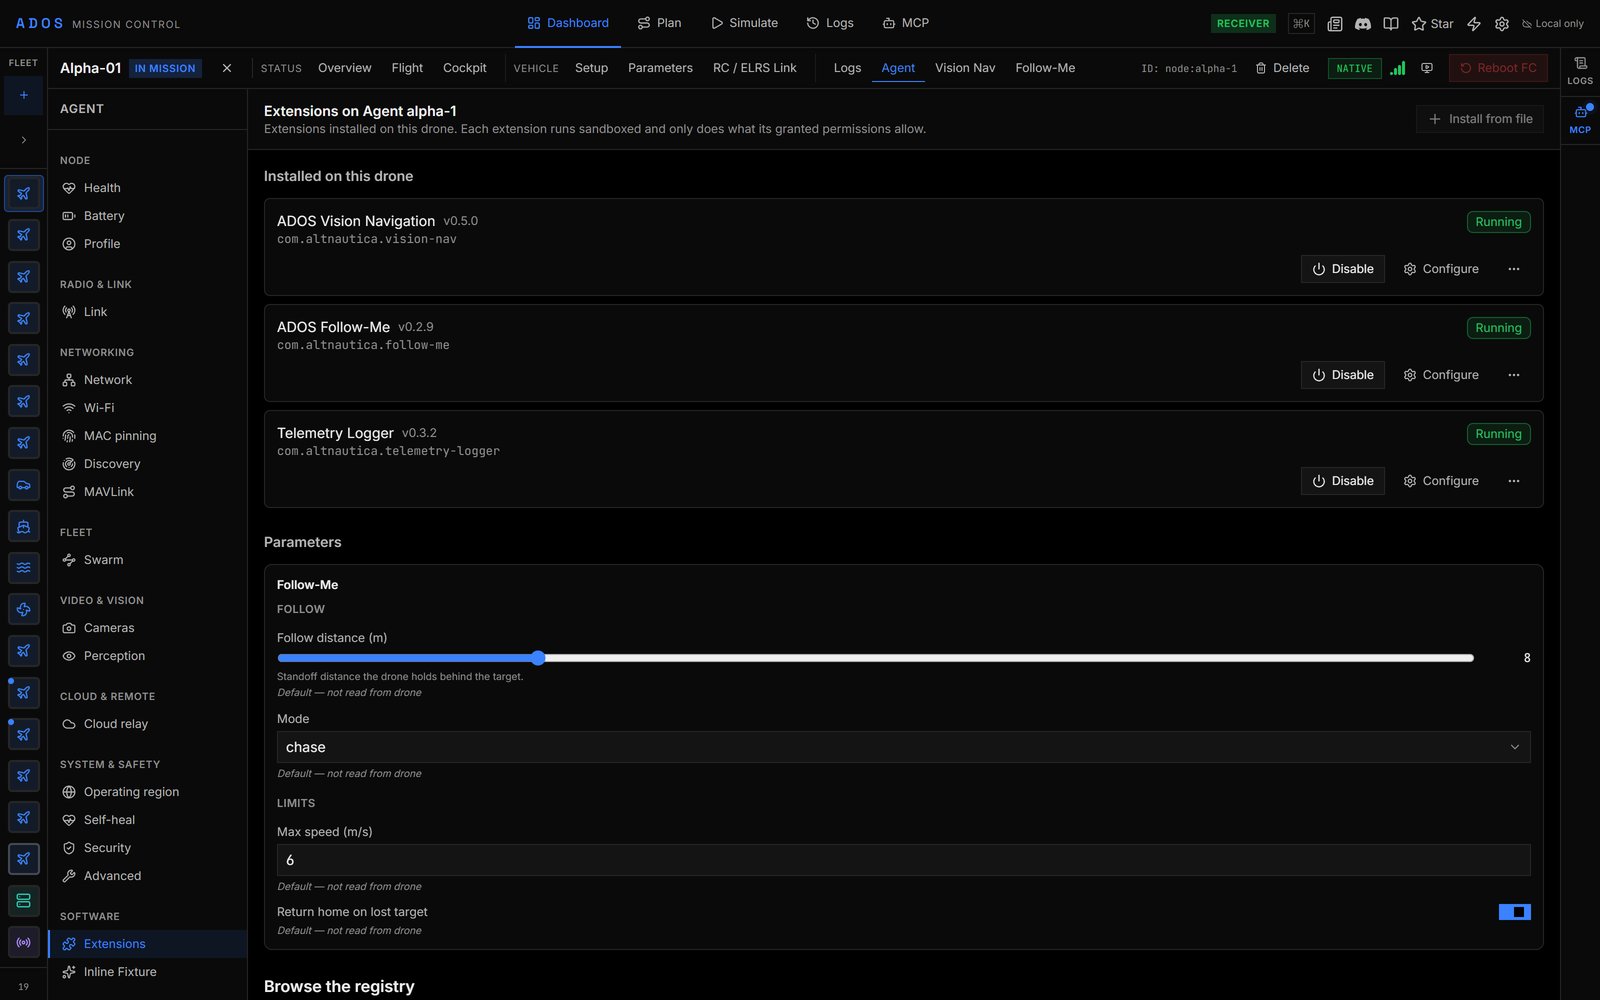This screenshot has height=1000, width=1600.
Task: Disable the ADOS Follow-Me extension
Action: tap(1342, 375)
